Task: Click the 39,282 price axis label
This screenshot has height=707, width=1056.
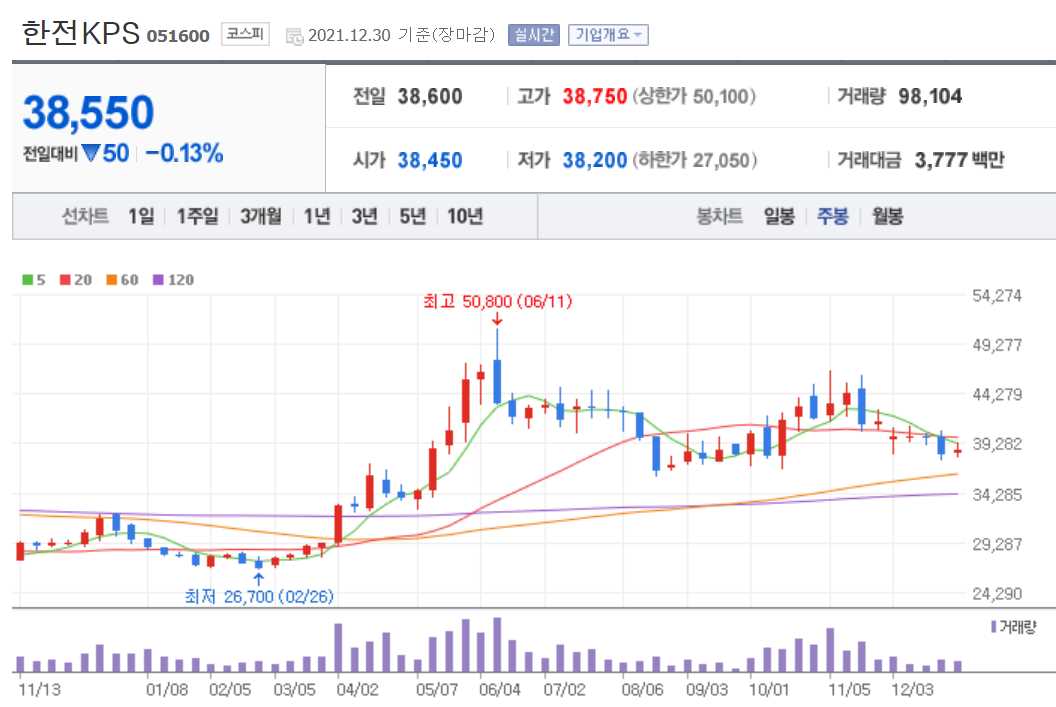Action: click(x=997, y=444)
